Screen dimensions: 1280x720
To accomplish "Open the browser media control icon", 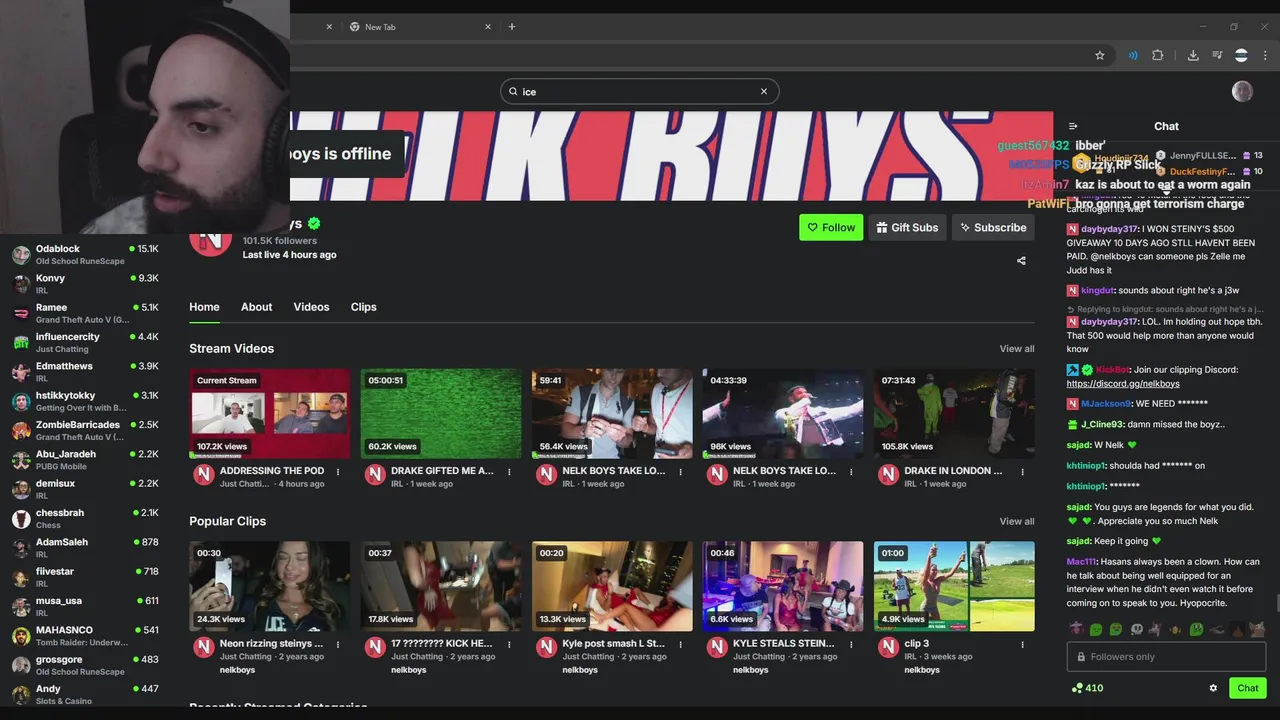I will (x=1217, y=55).
